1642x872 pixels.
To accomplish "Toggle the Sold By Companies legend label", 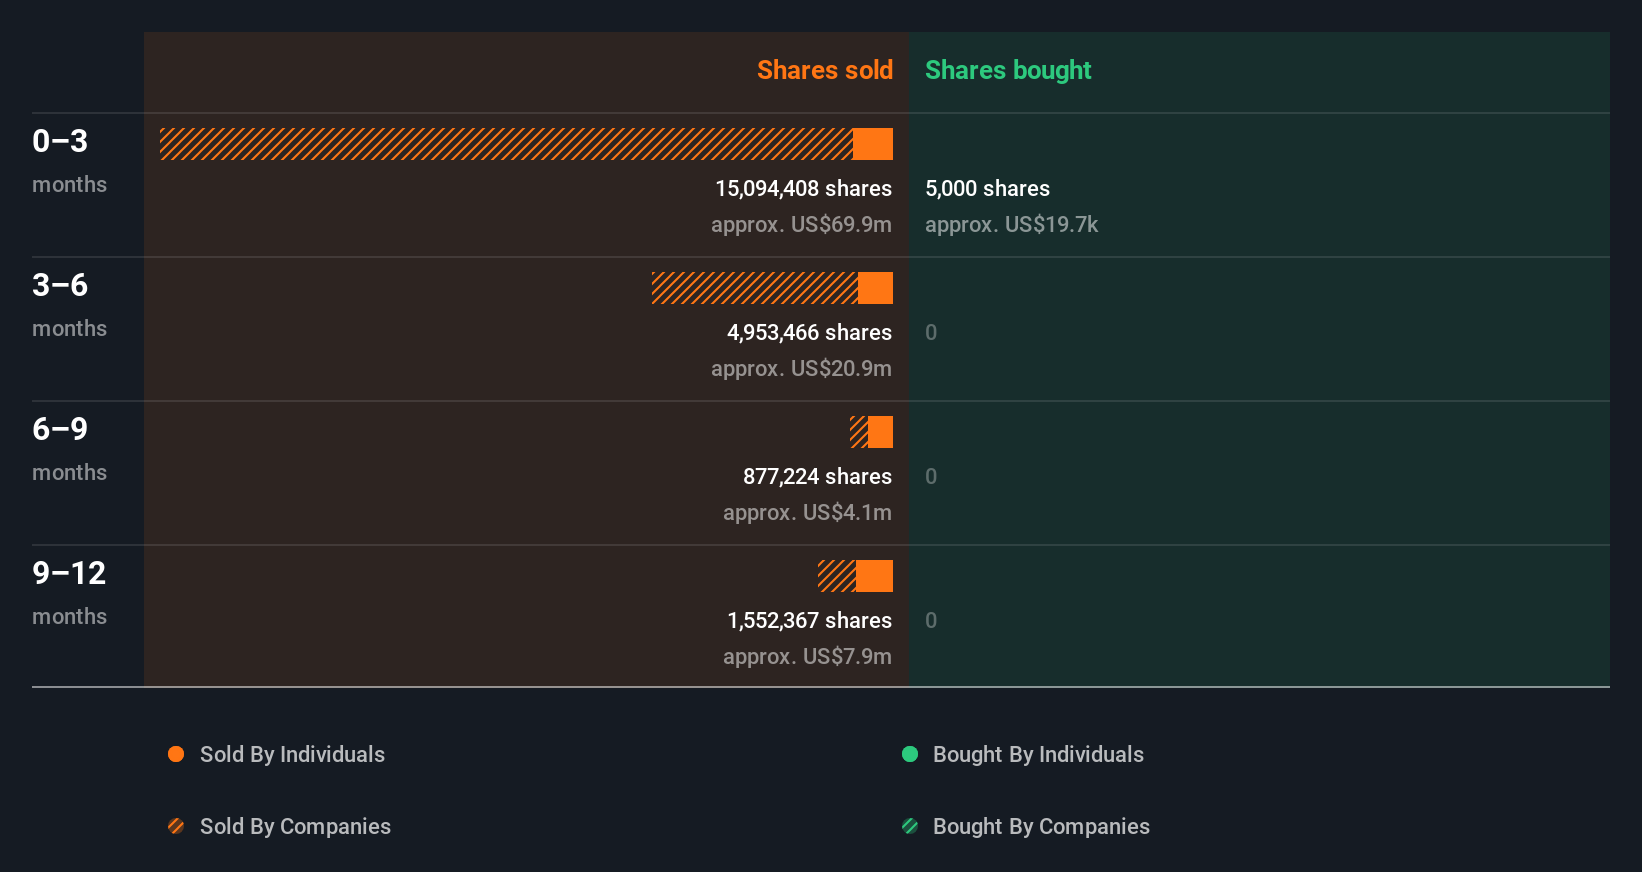I will (x=295, y=826).
